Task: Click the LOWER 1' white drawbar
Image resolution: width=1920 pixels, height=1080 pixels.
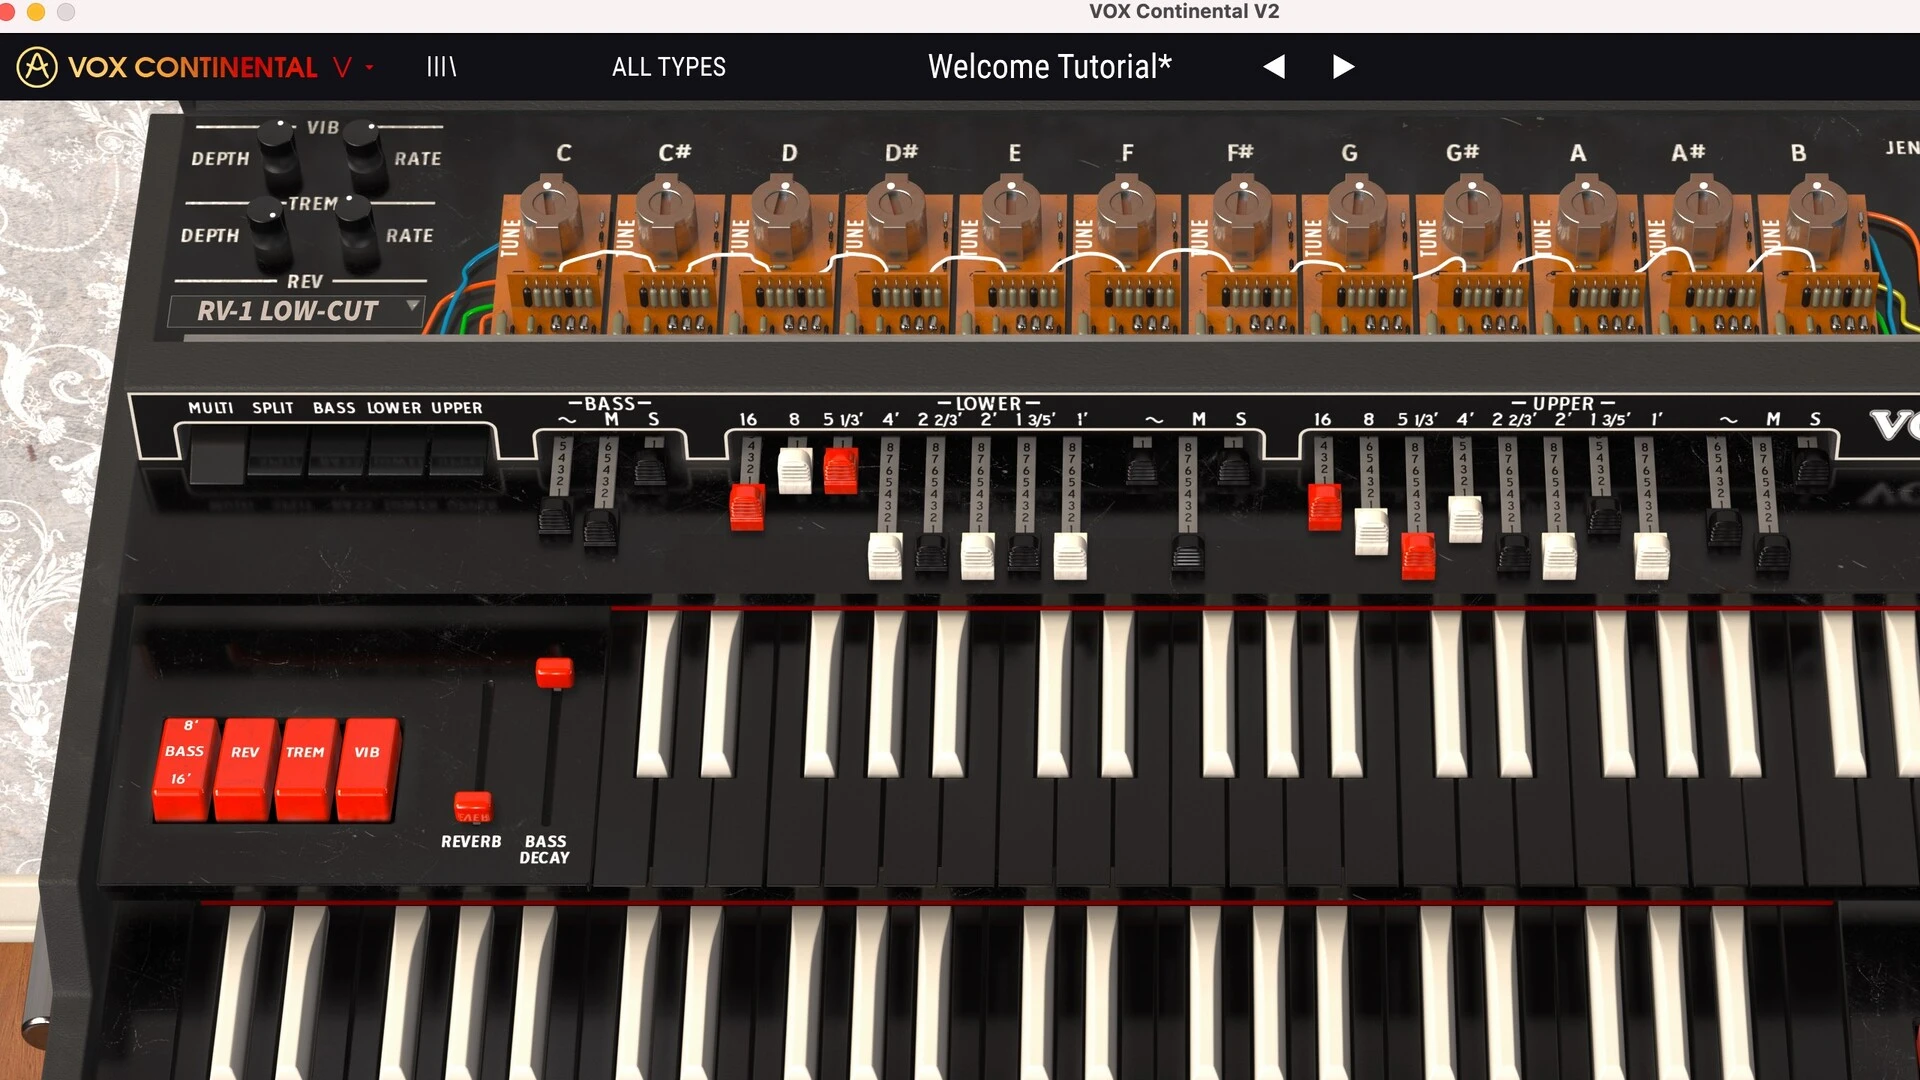Action: (1070, 556)
